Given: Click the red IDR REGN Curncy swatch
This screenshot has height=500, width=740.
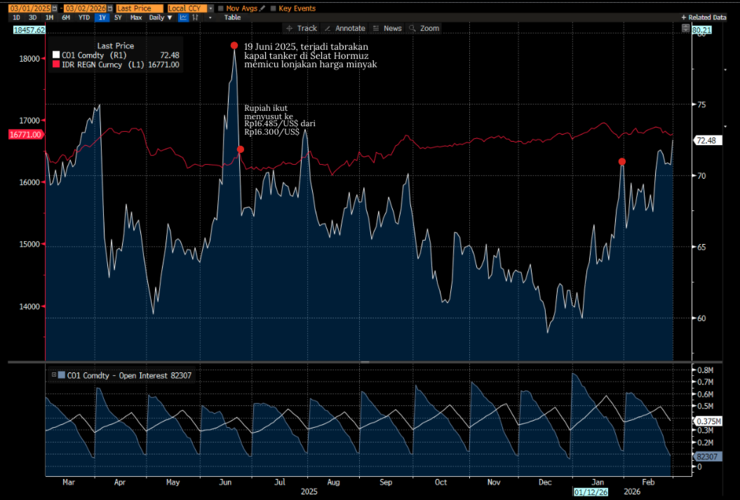Looking at the screenshot, I should (x=56, y=65).
